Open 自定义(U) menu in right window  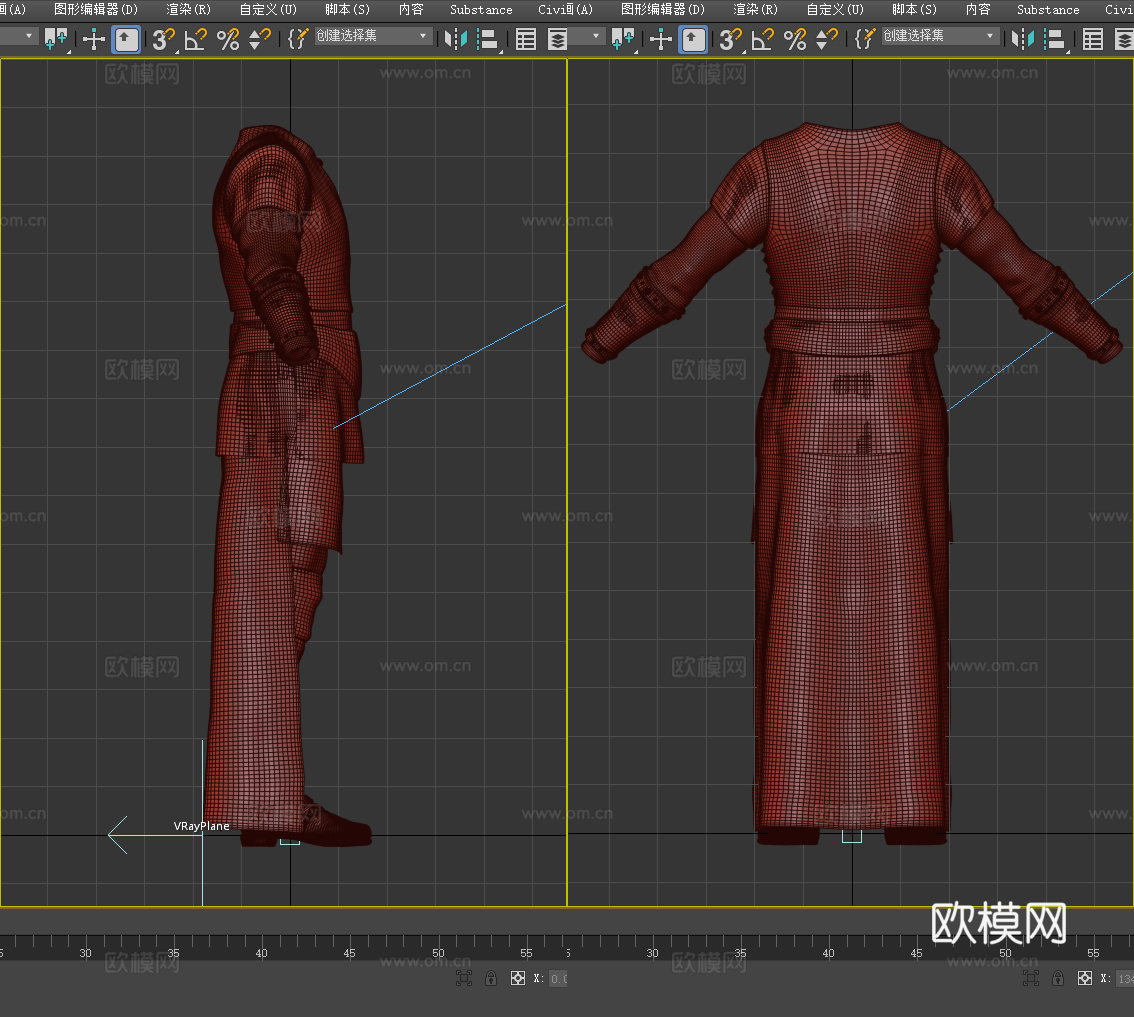(x=835, y=9)
